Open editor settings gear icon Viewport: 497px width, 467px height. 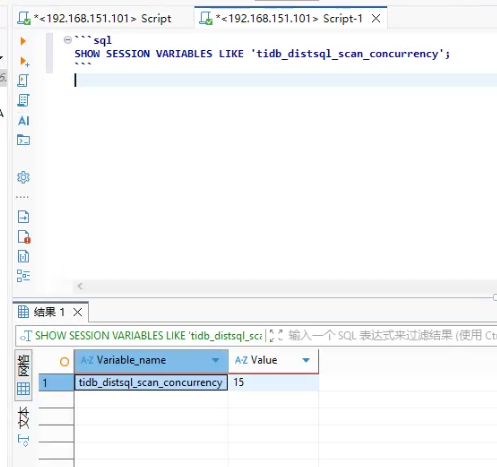point(23,177)
